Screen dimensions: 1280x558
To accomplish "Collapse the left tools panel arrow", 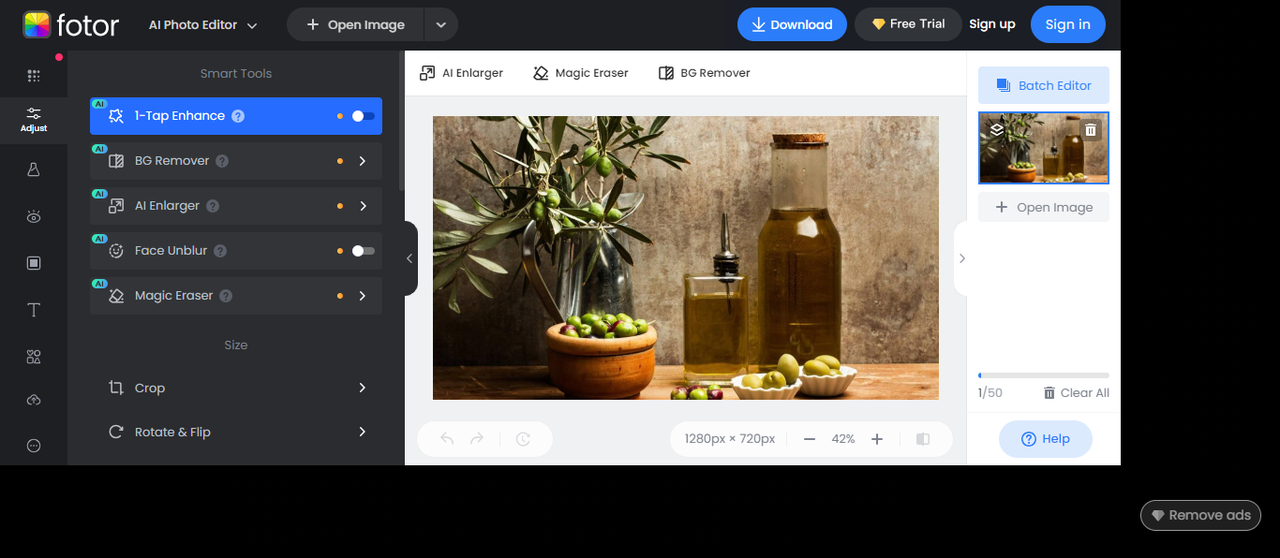I will [x=410, y=258].
